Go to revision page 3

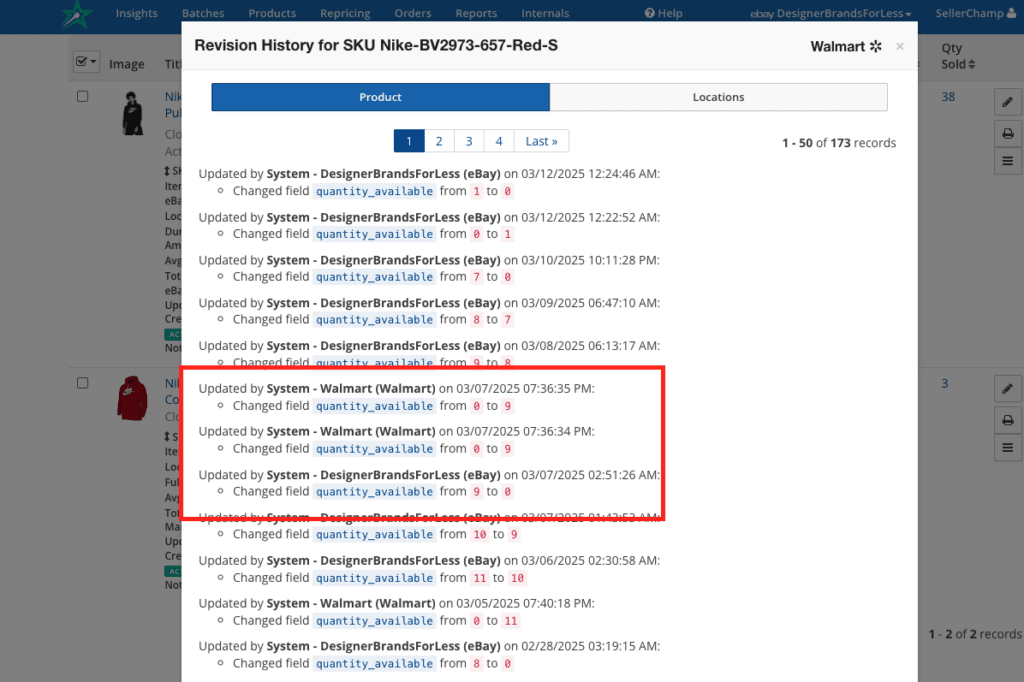pyautogui.click(x=469, y=141)
